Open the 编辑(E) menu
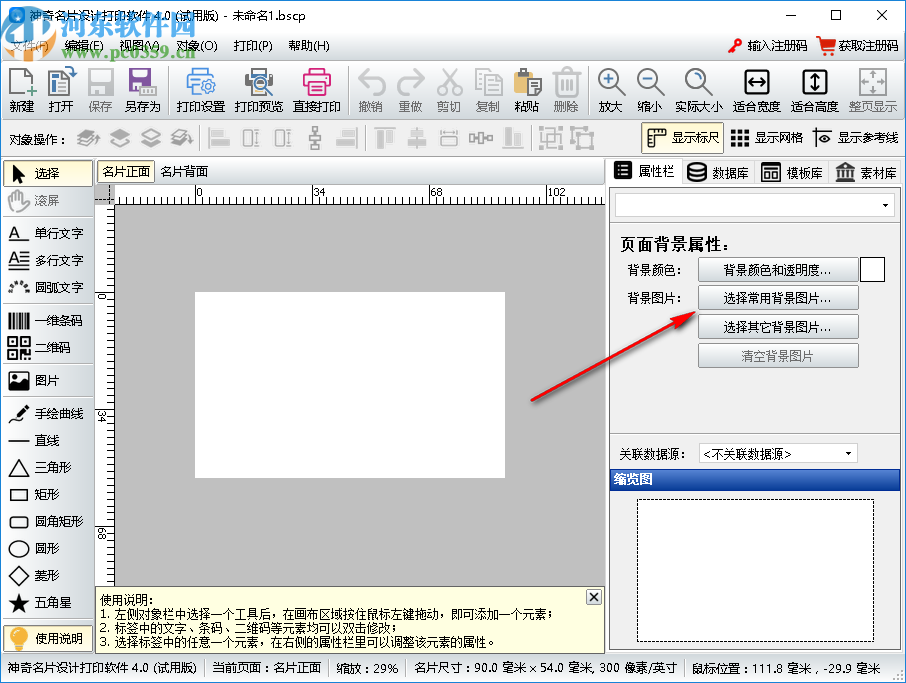This screenshot has height=683, width=906. 84,46
